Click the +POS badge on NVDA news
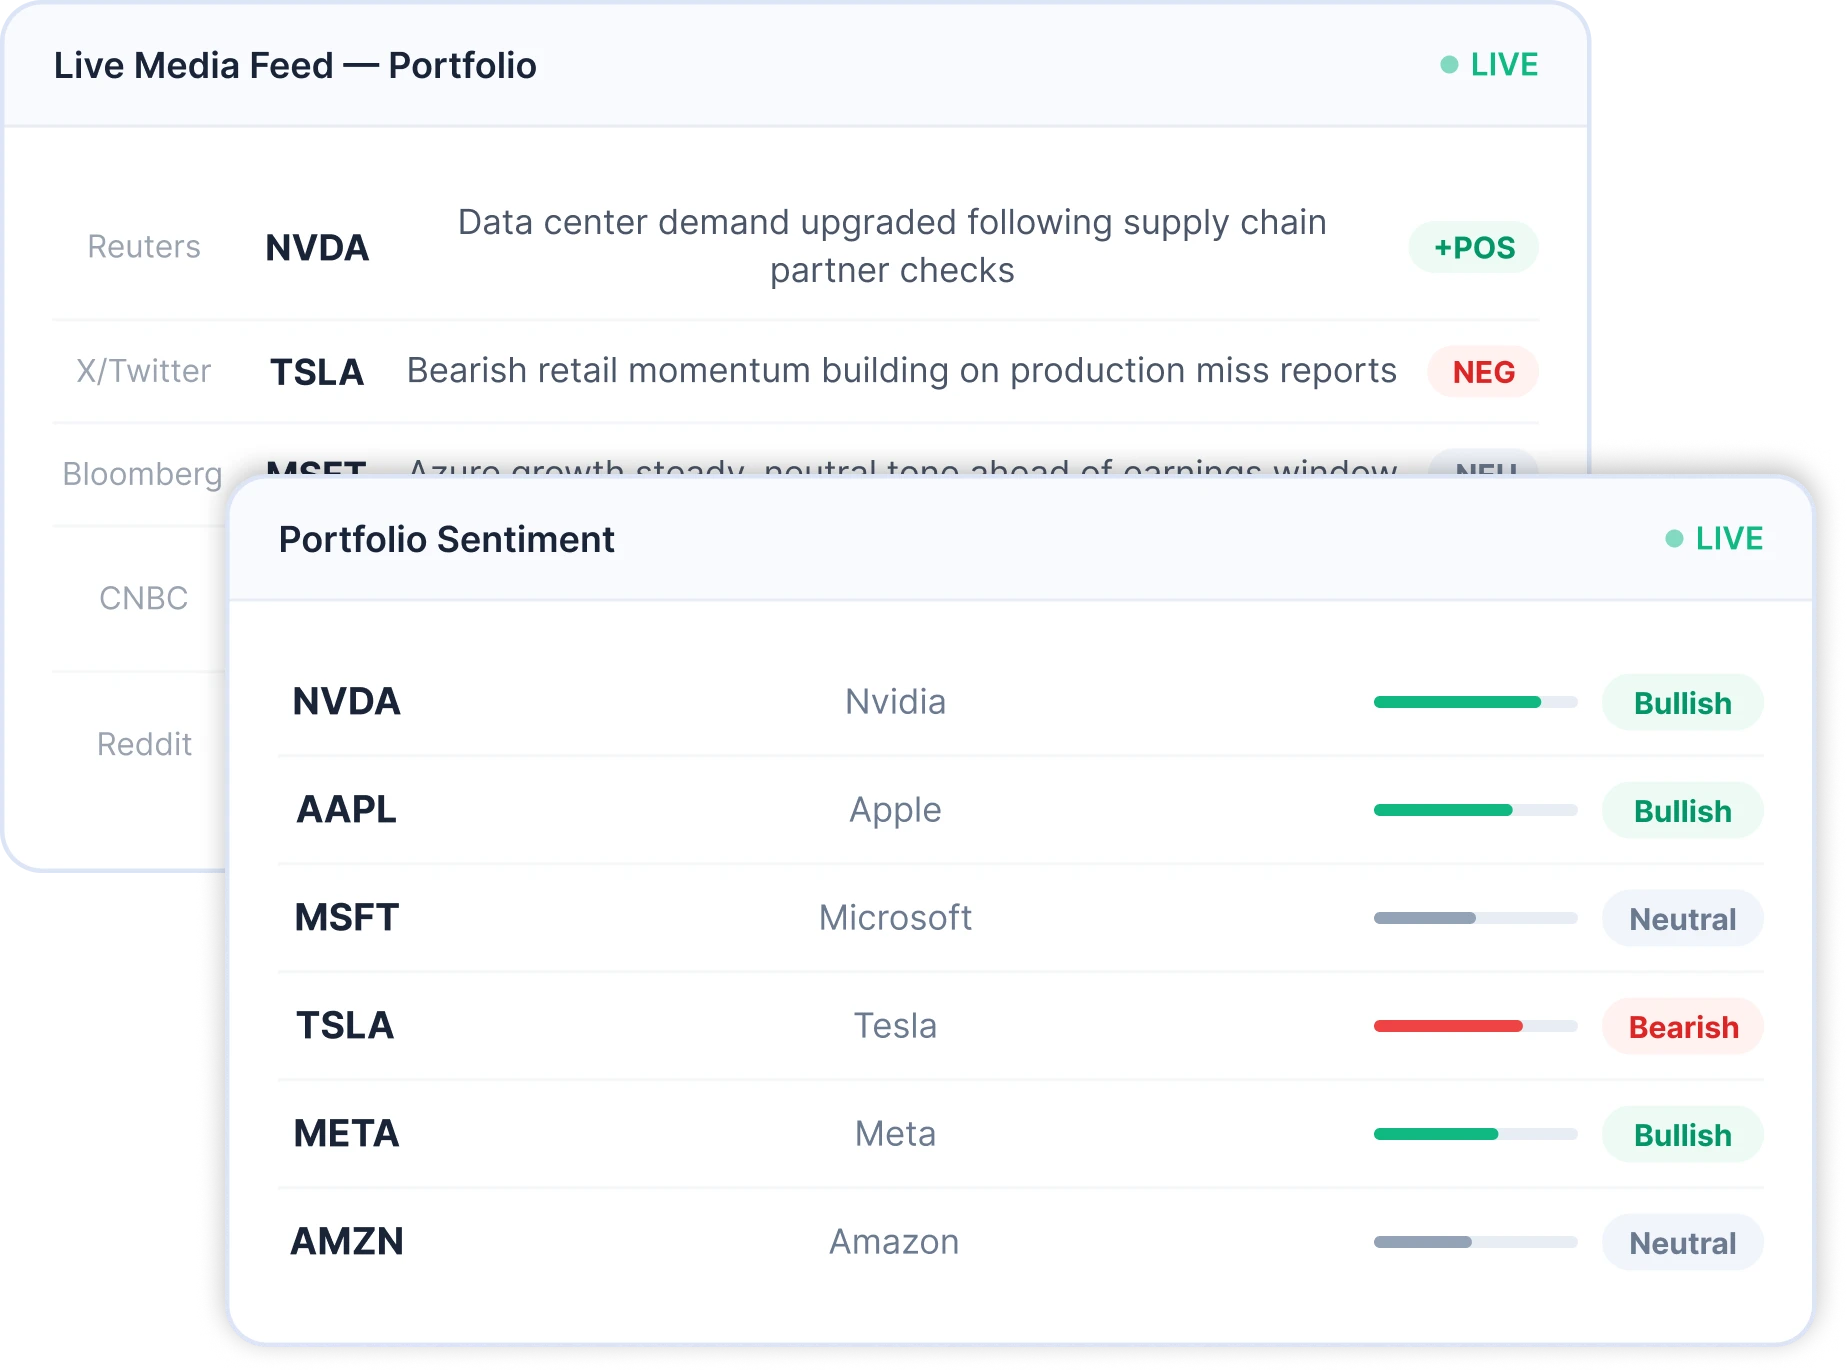Screen dimensions: 1846x1371 (1473, 248)
